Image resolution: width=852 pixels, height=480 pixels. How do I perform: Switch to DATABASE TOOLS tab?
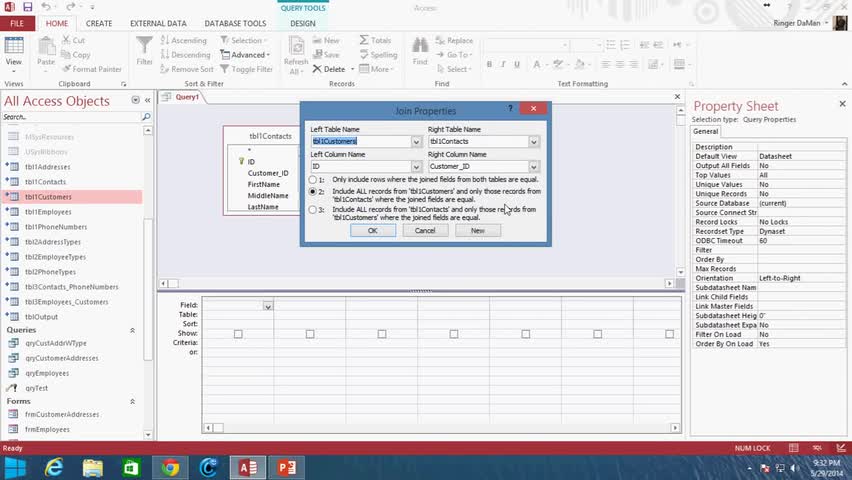pos(235,23)
